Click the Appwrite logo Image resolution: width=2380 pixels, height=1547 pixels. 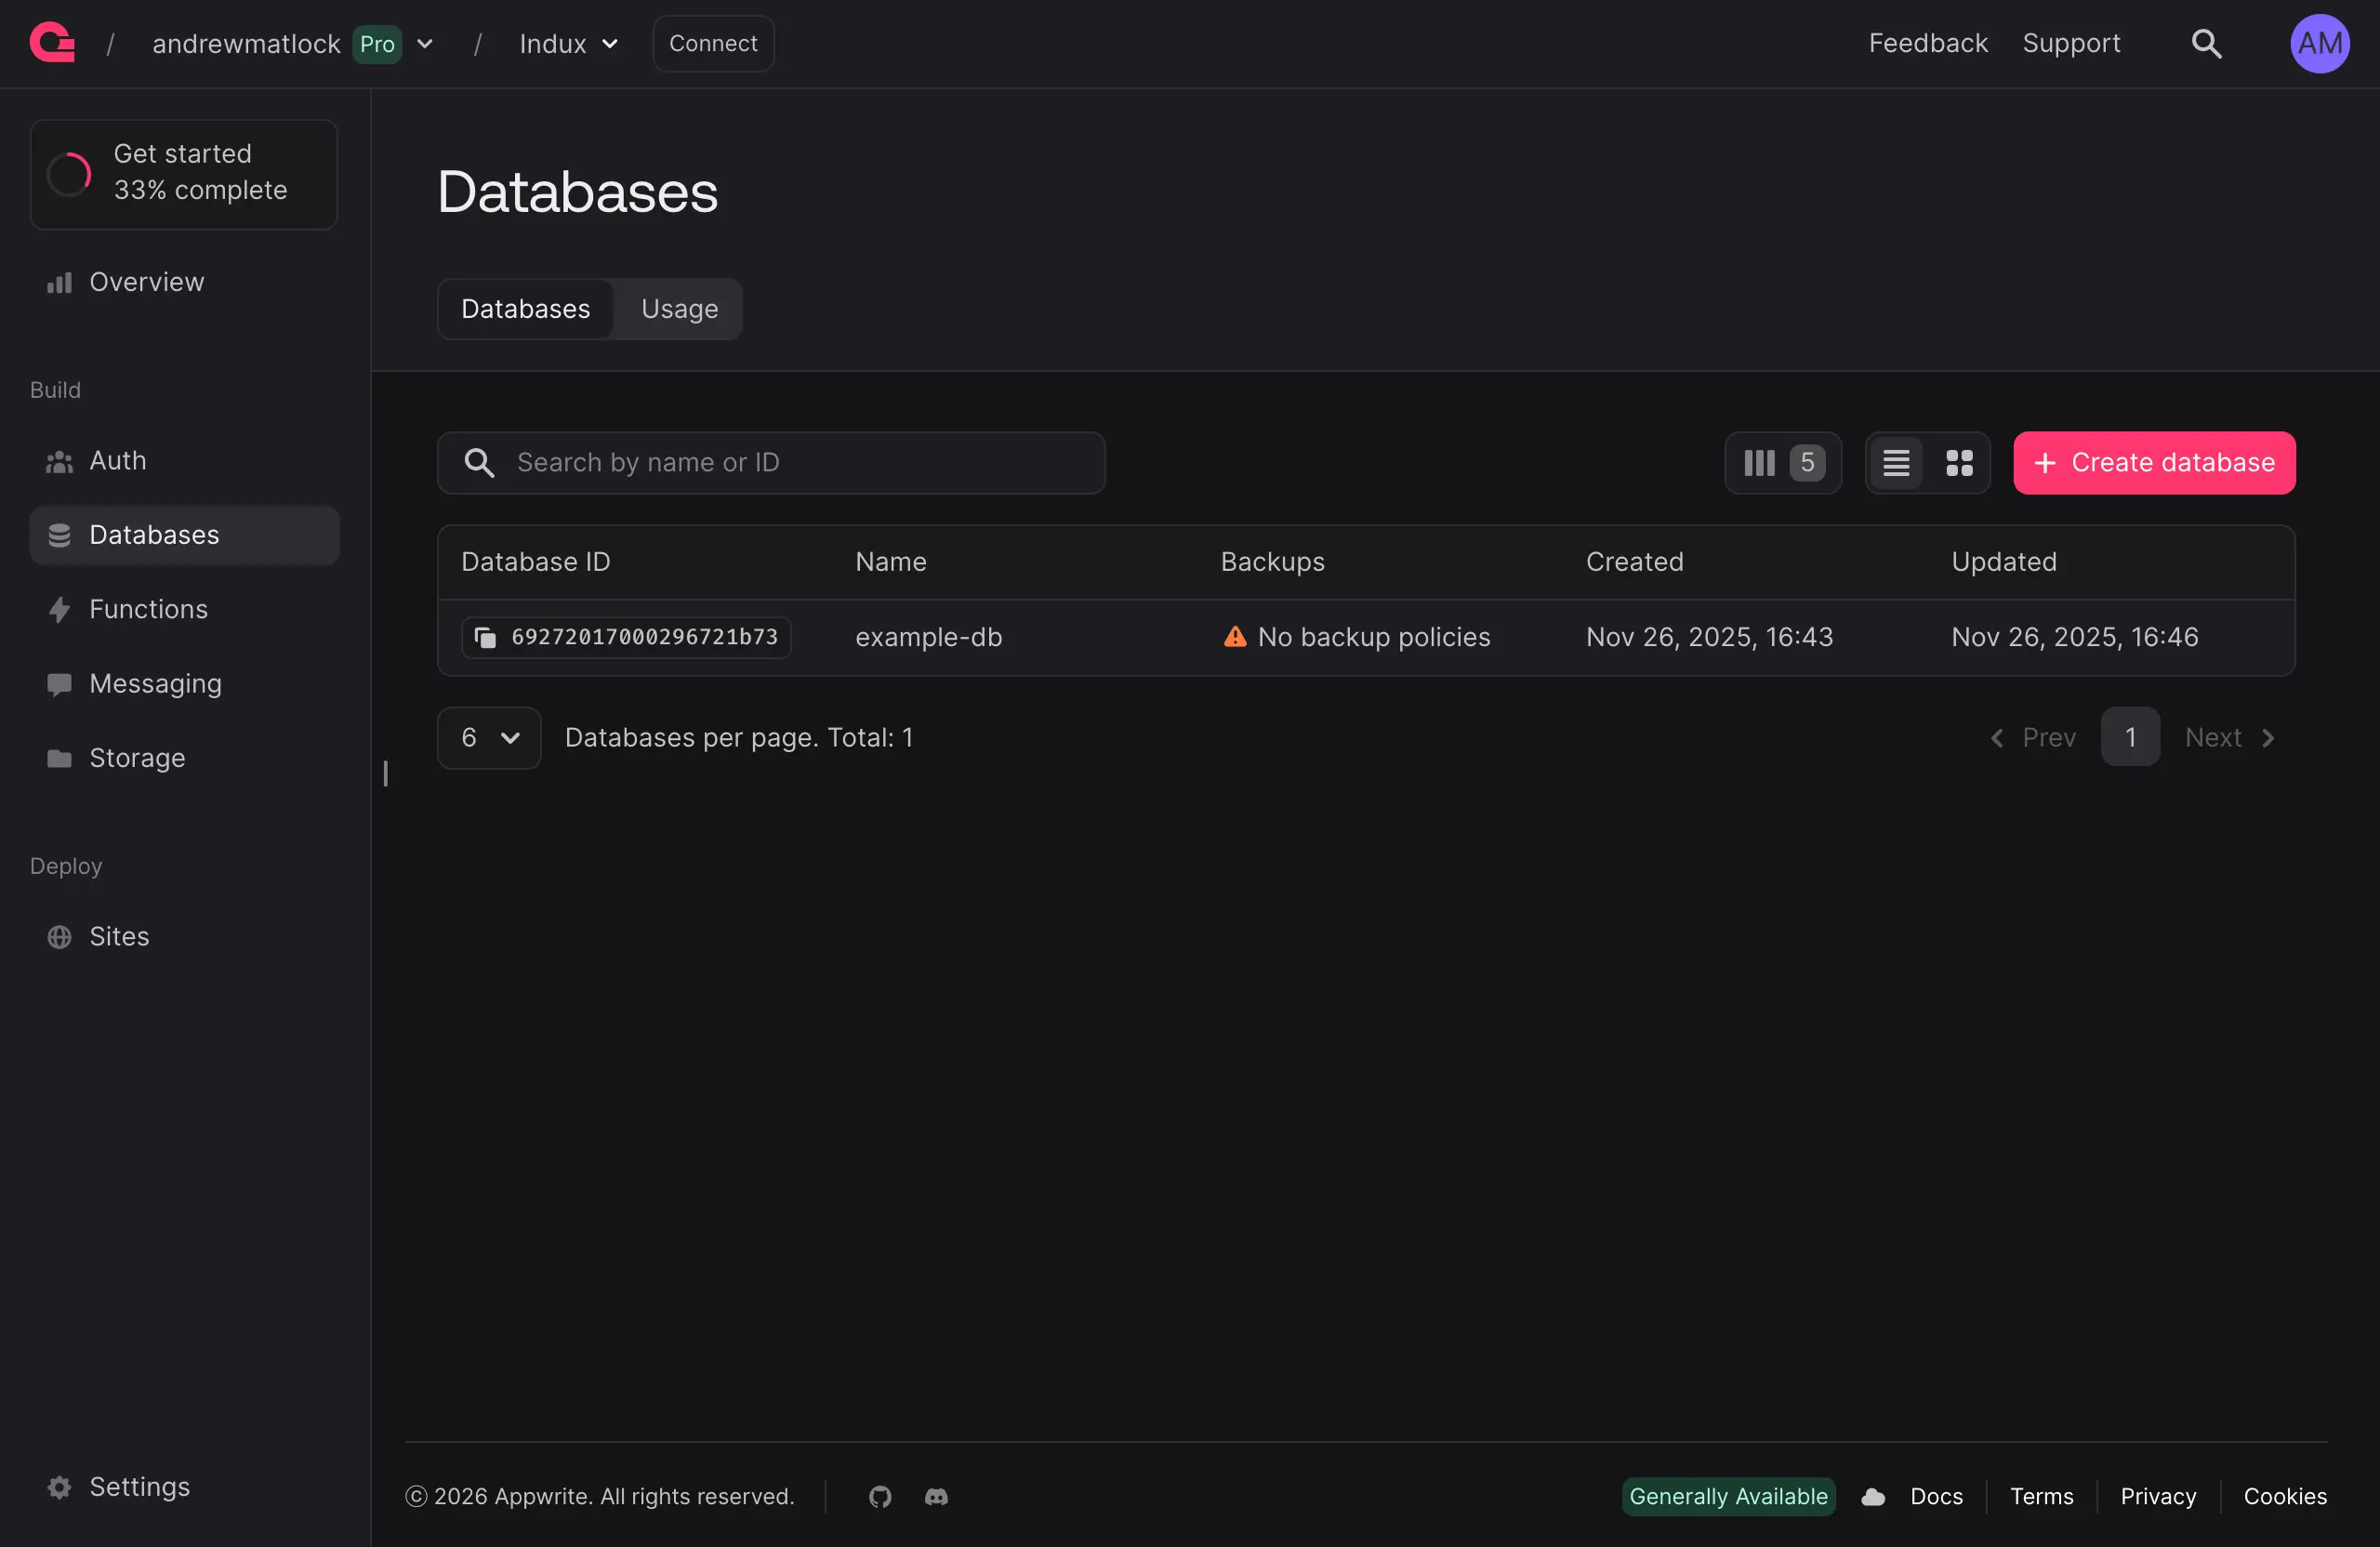click(x=52, y=43)
